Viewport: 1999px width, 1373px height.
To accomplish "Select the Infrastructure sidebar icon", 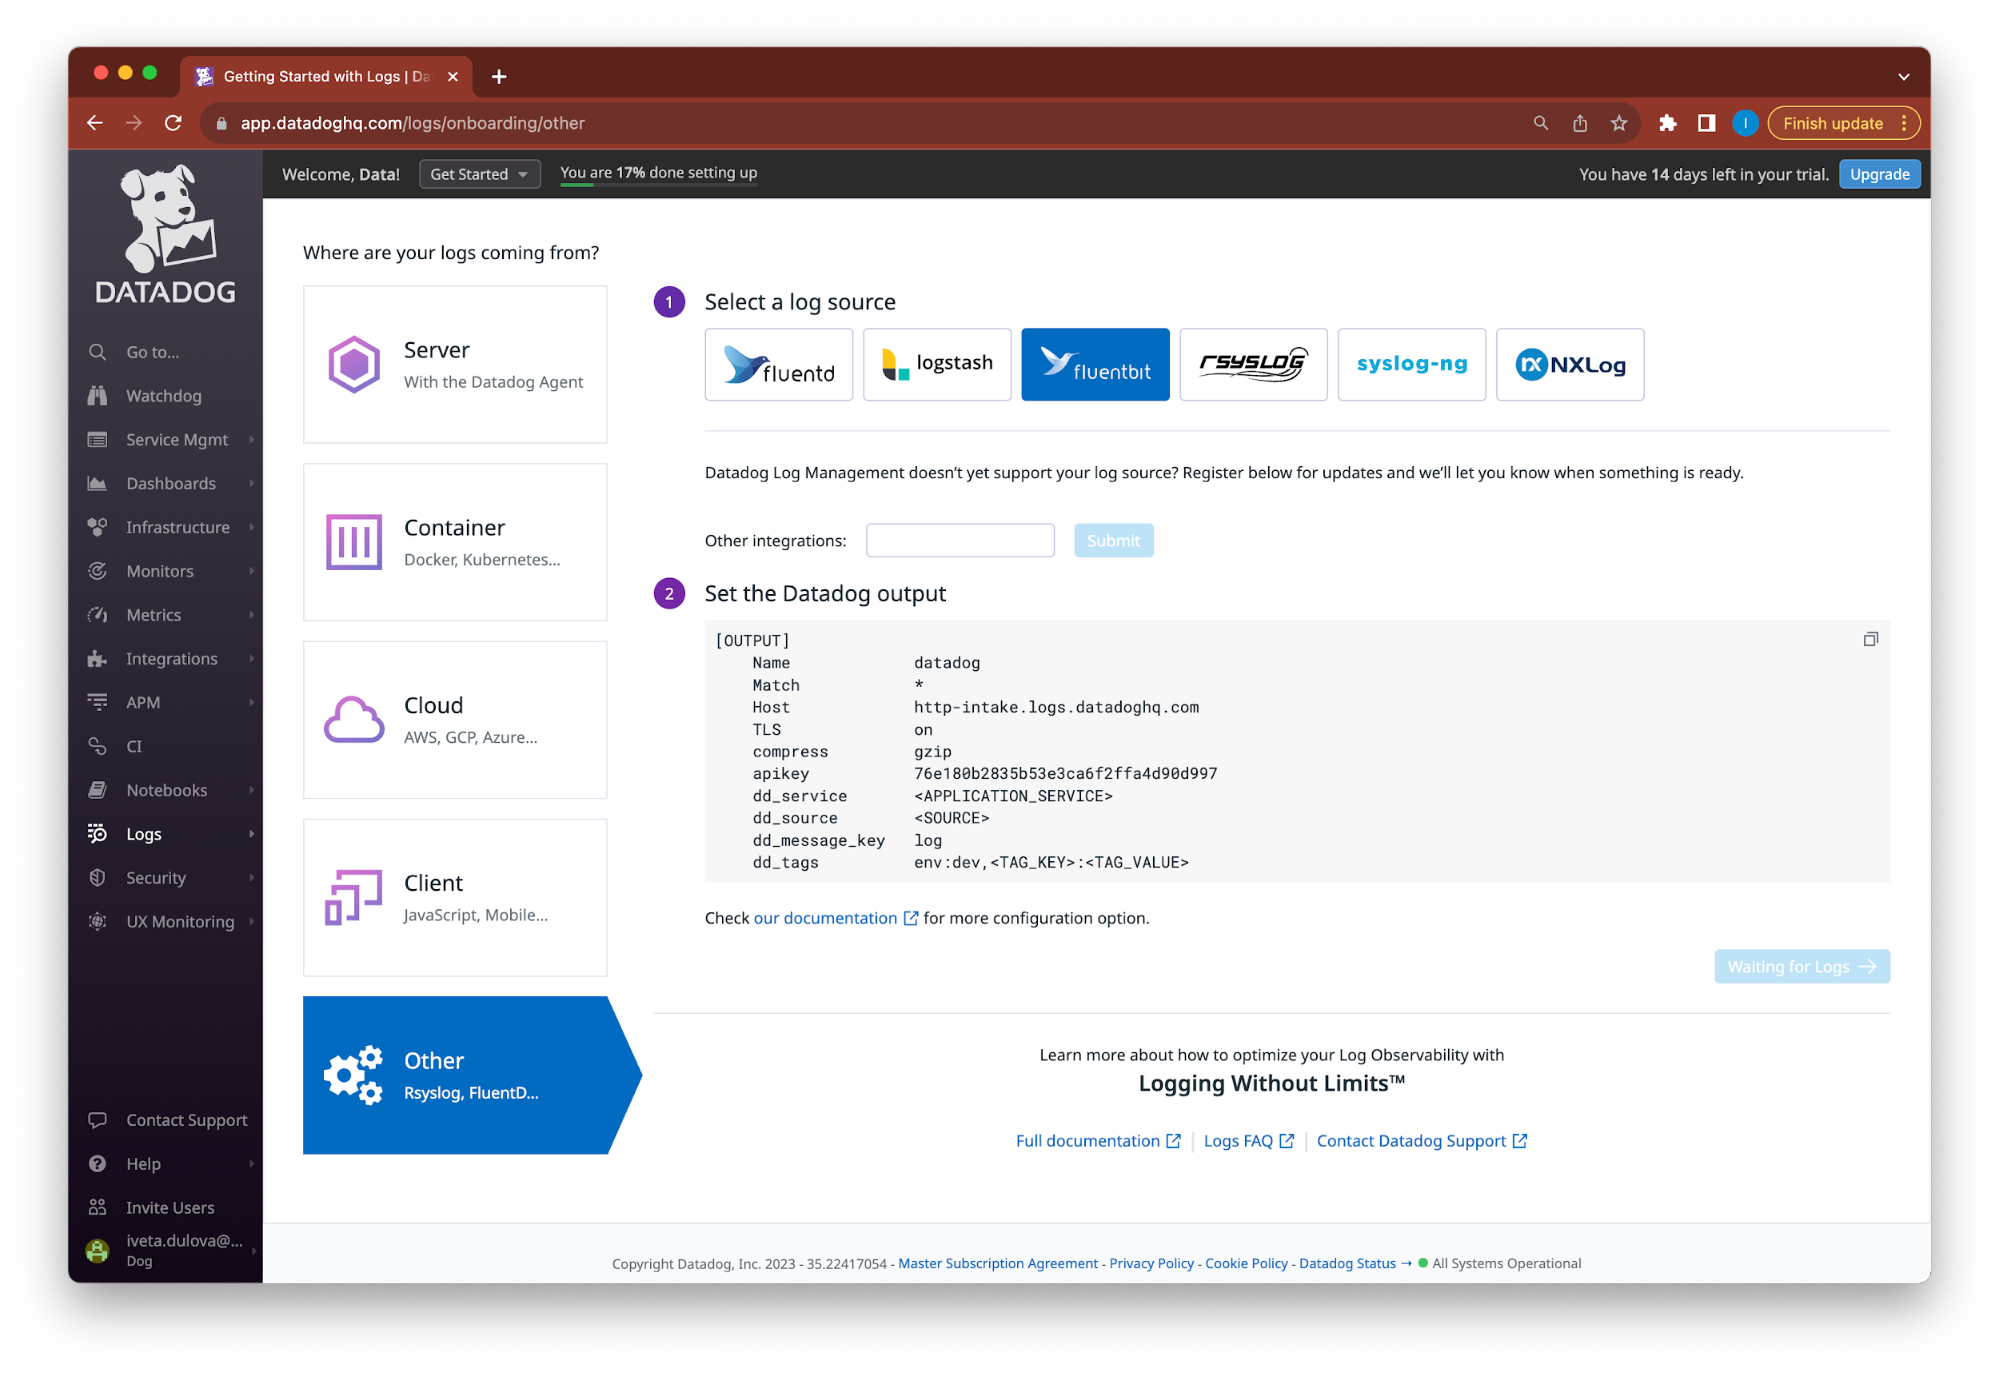I will pos(97,527).
